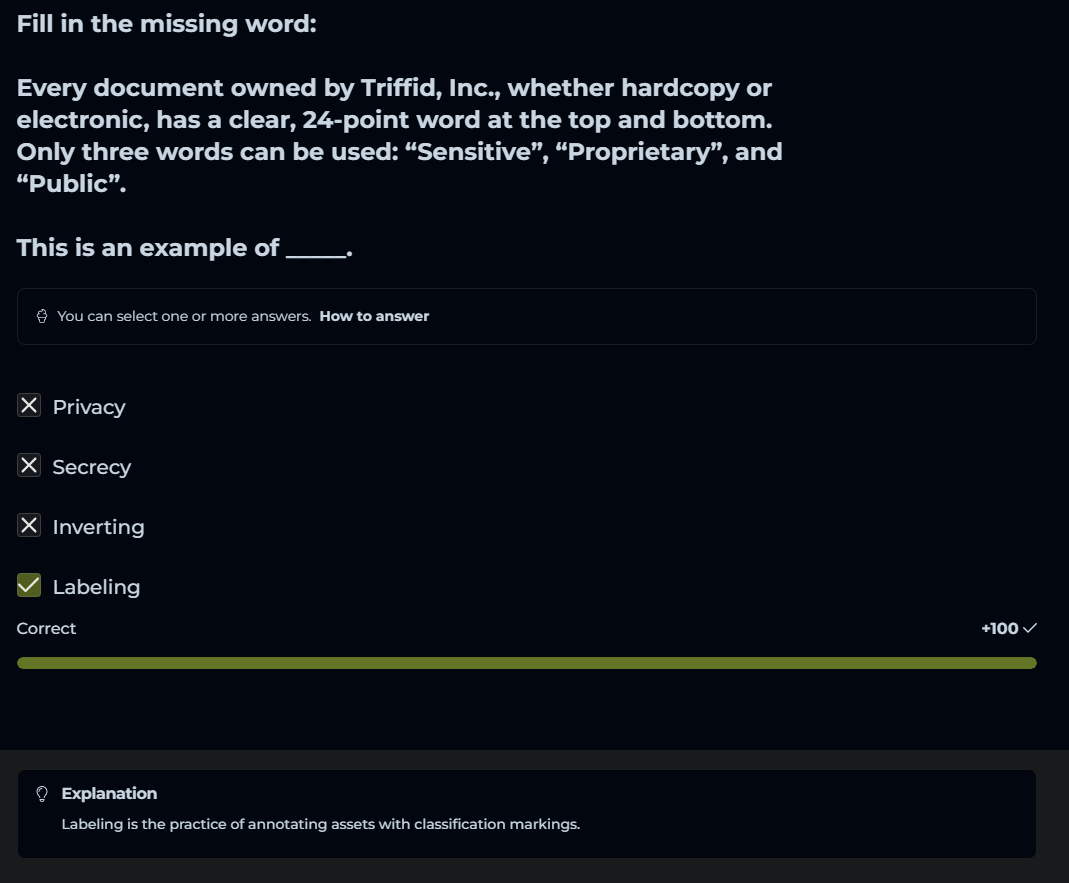The height and width of the screenshot is (883, 1069).
Task: Select the Inverting answer label text
Action: point(98,527)
